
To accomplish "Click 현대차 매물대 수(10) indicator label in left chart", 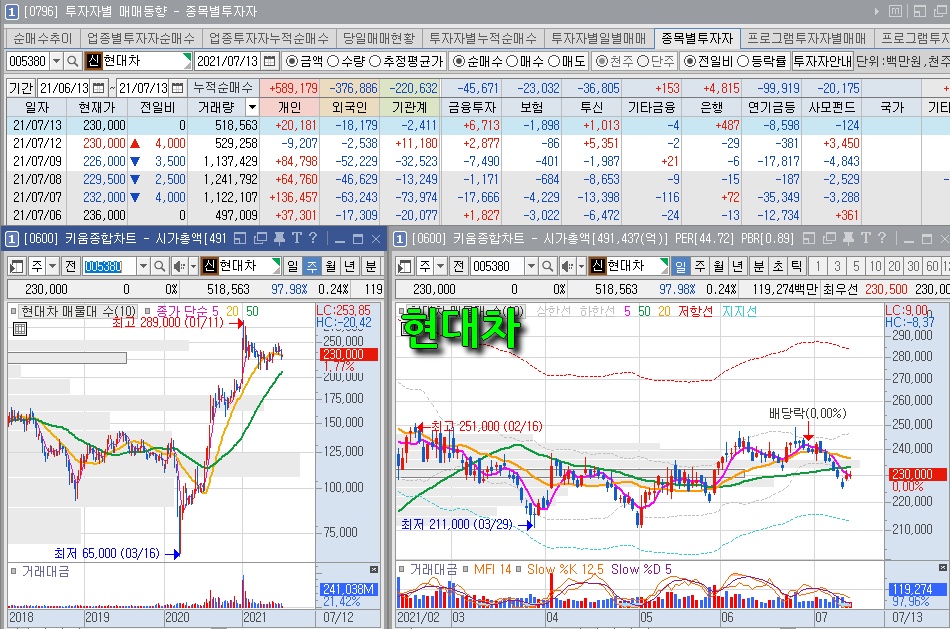I will 79,311.
